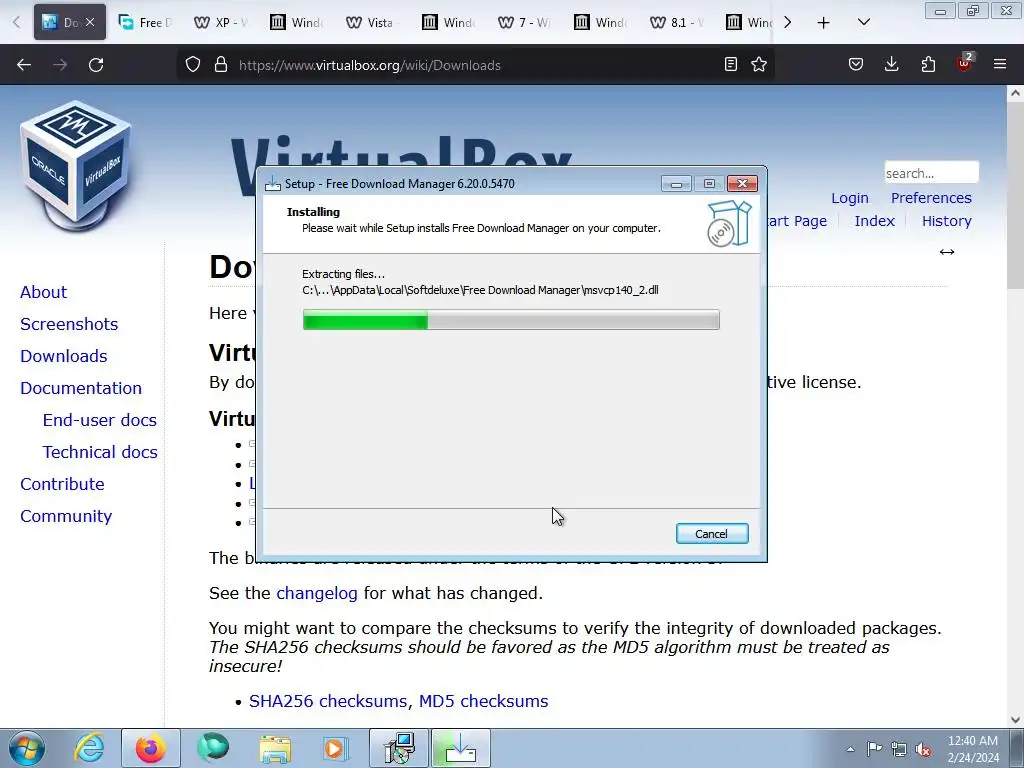Click the VirtualBox cube logo
The height and width of the screenshot is (768, 1024).
pos(76,165)
